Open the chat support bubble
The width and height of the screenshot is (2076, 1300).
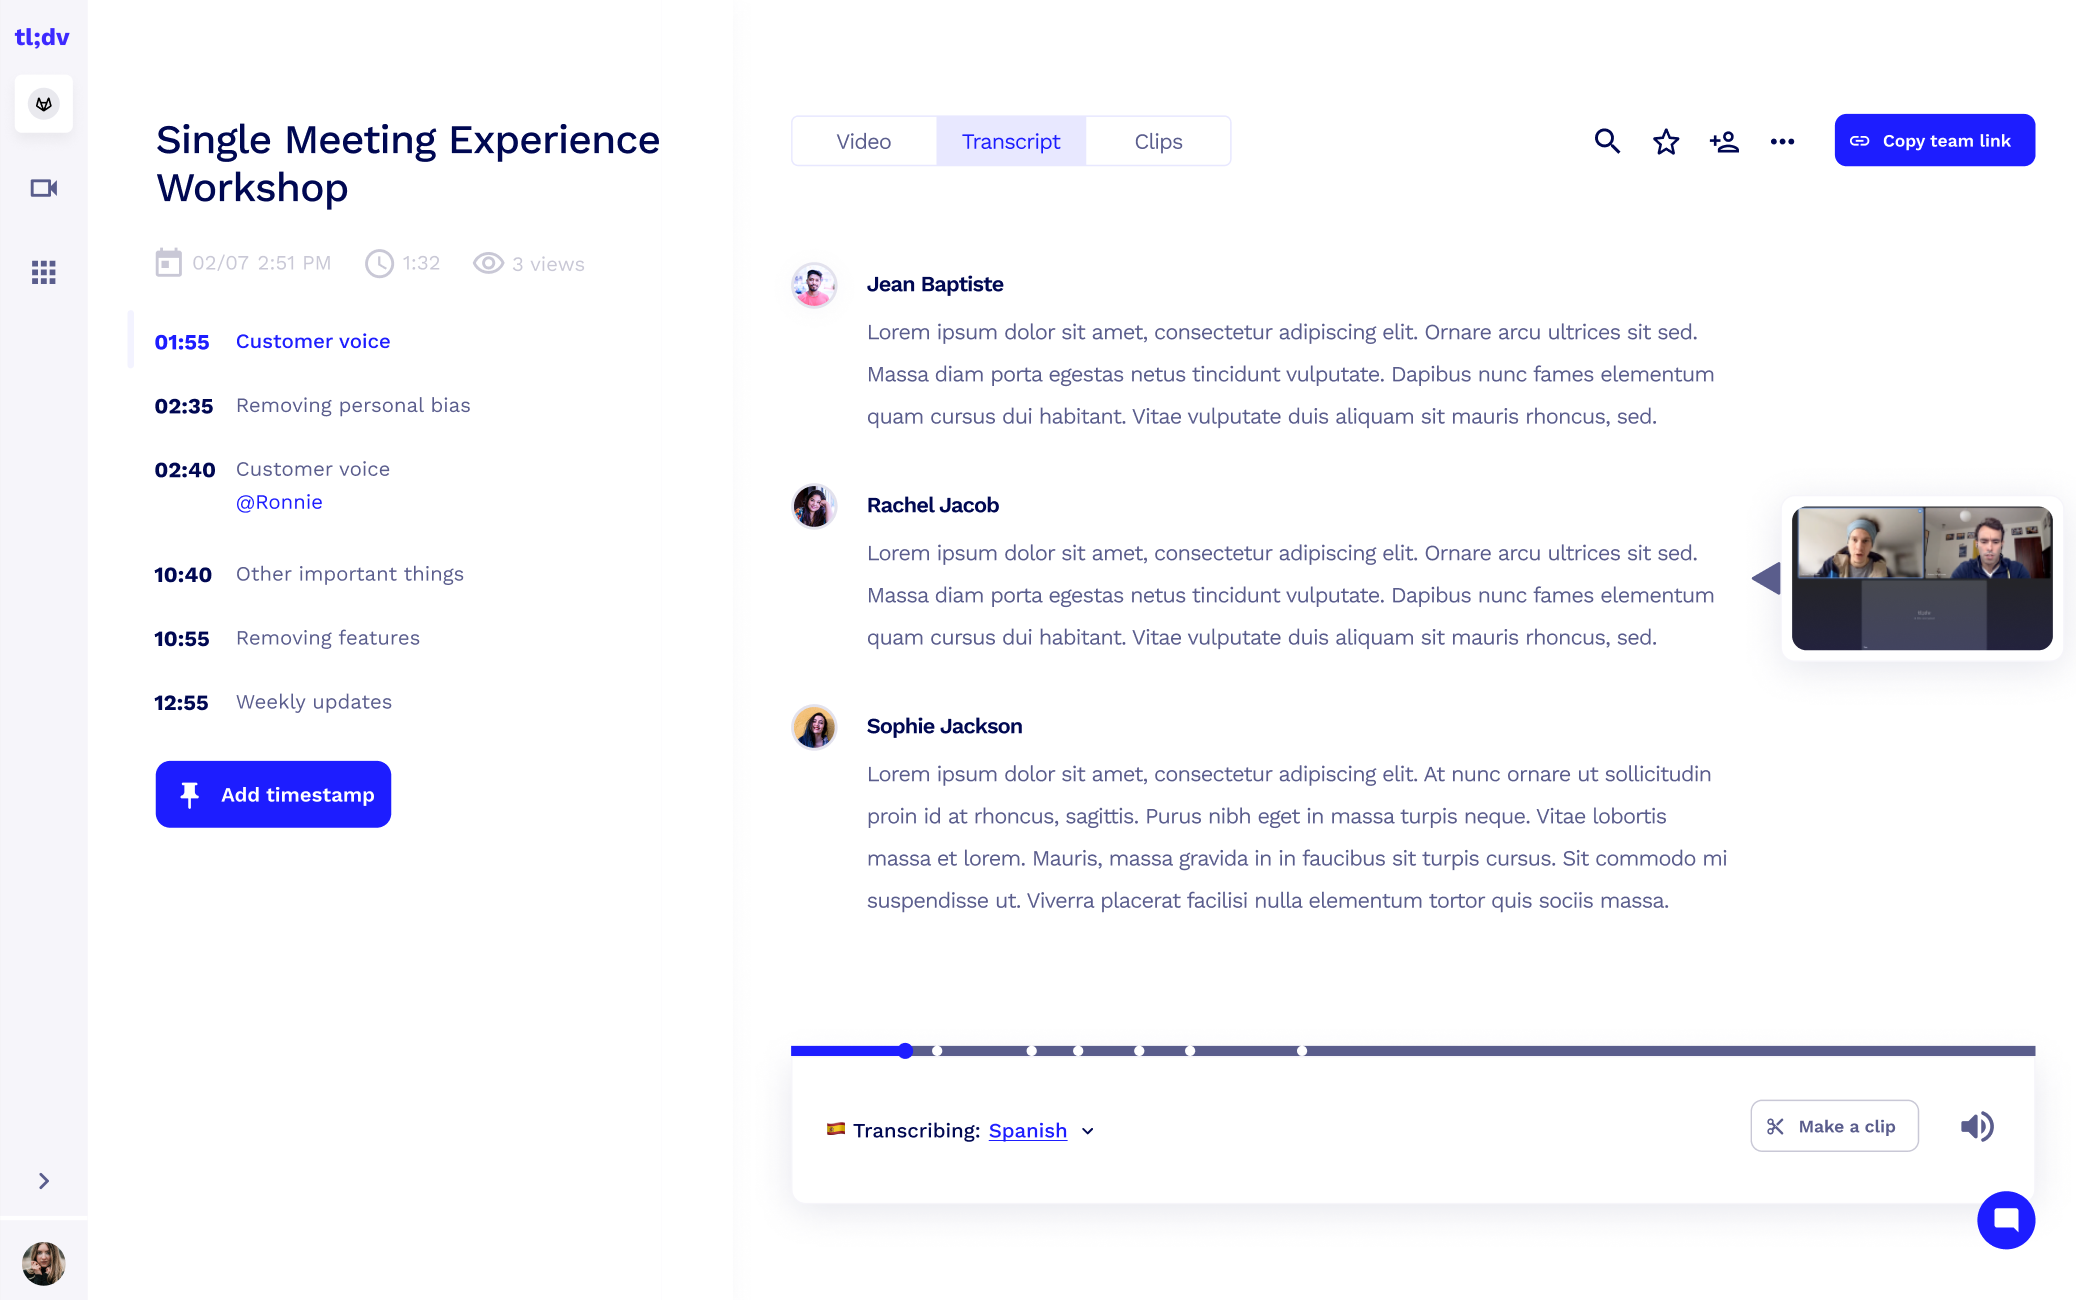2006,1220
